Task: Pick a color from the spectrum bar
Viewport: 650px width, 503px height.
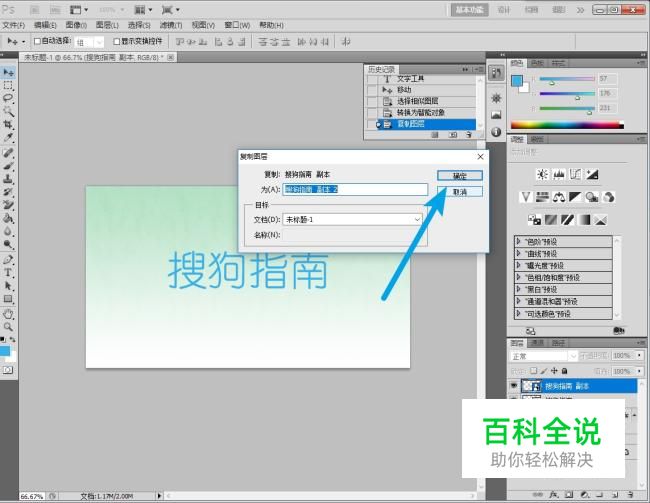Action: tap(567, 125)
